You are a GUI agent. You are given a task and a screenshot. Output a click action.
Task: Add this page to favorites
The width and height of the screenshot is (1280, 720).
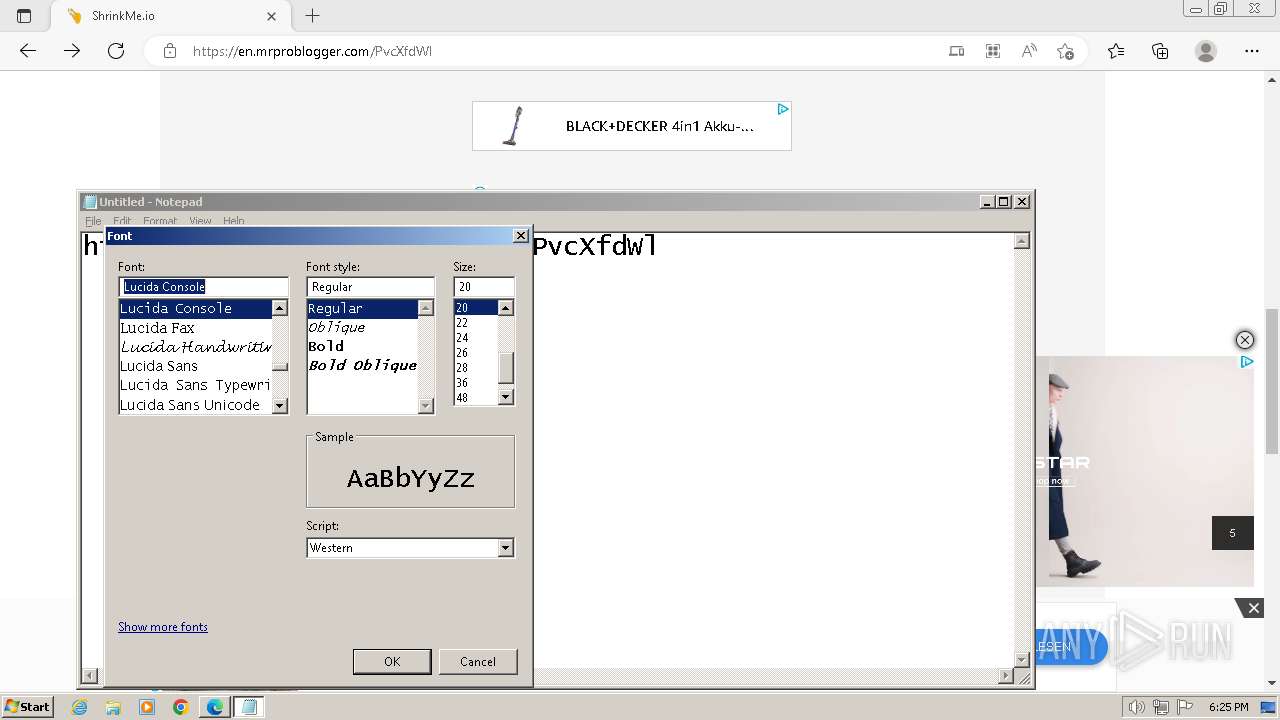(x=1065, y=51)
